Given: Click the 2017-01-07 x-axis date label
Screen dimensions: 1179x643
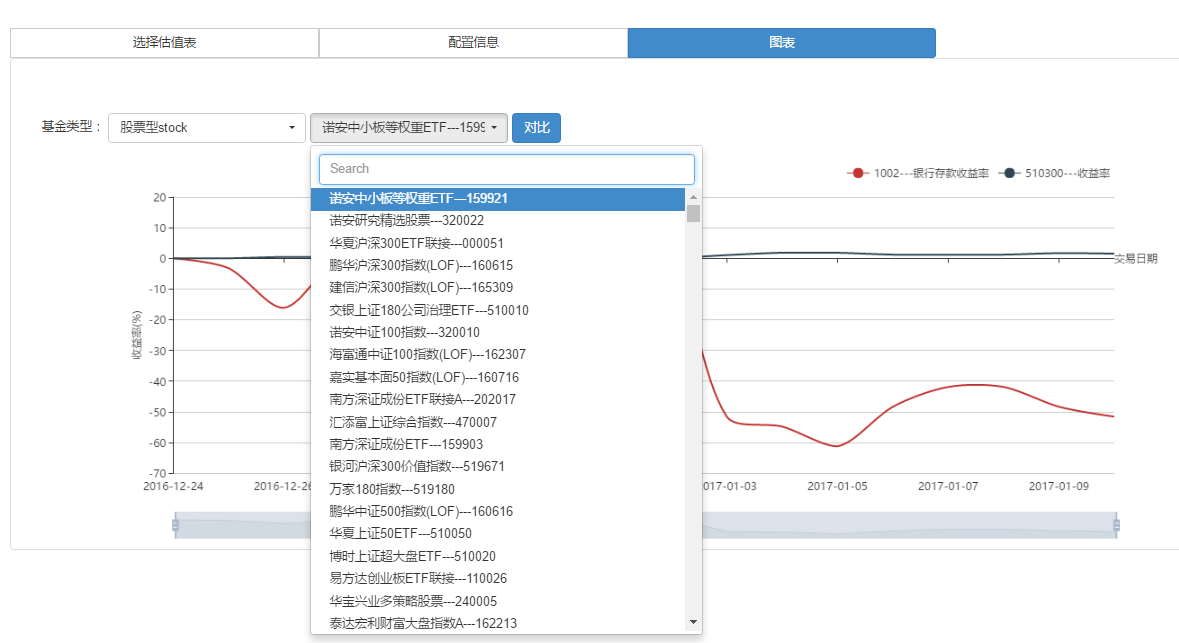Looking at the screenshot, I should point(947,487).
